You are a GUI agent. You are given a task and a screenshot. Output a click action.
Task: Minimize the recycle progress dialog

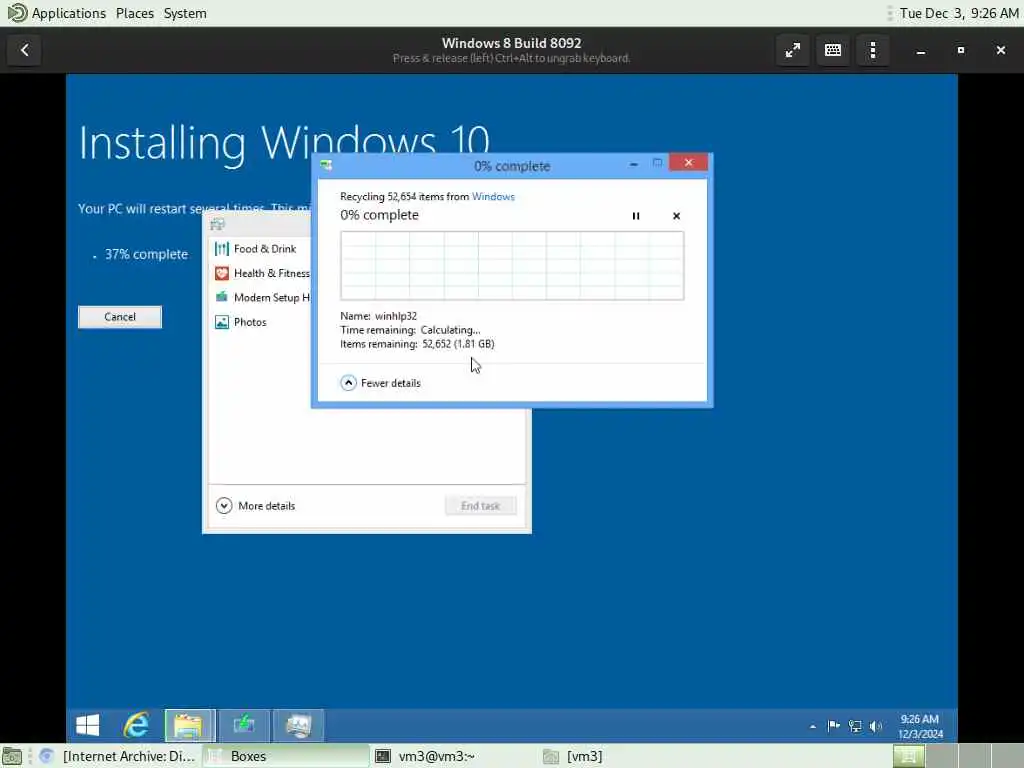633,164
